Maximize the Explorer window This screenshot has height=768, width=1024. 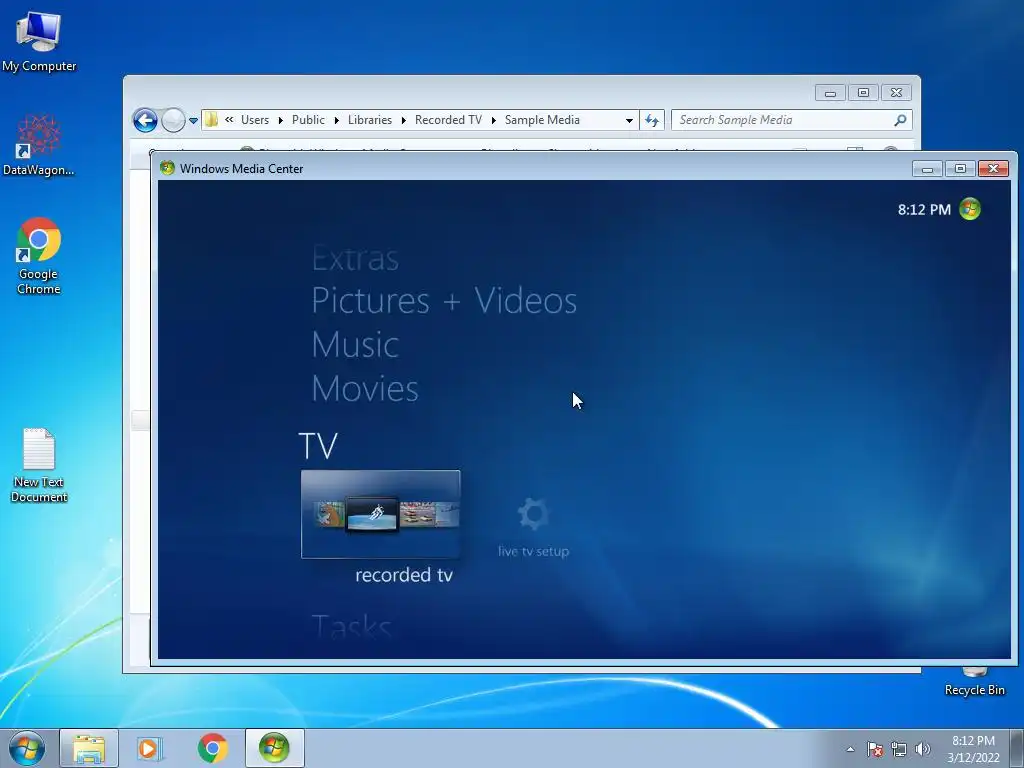(x=863, y=93)
